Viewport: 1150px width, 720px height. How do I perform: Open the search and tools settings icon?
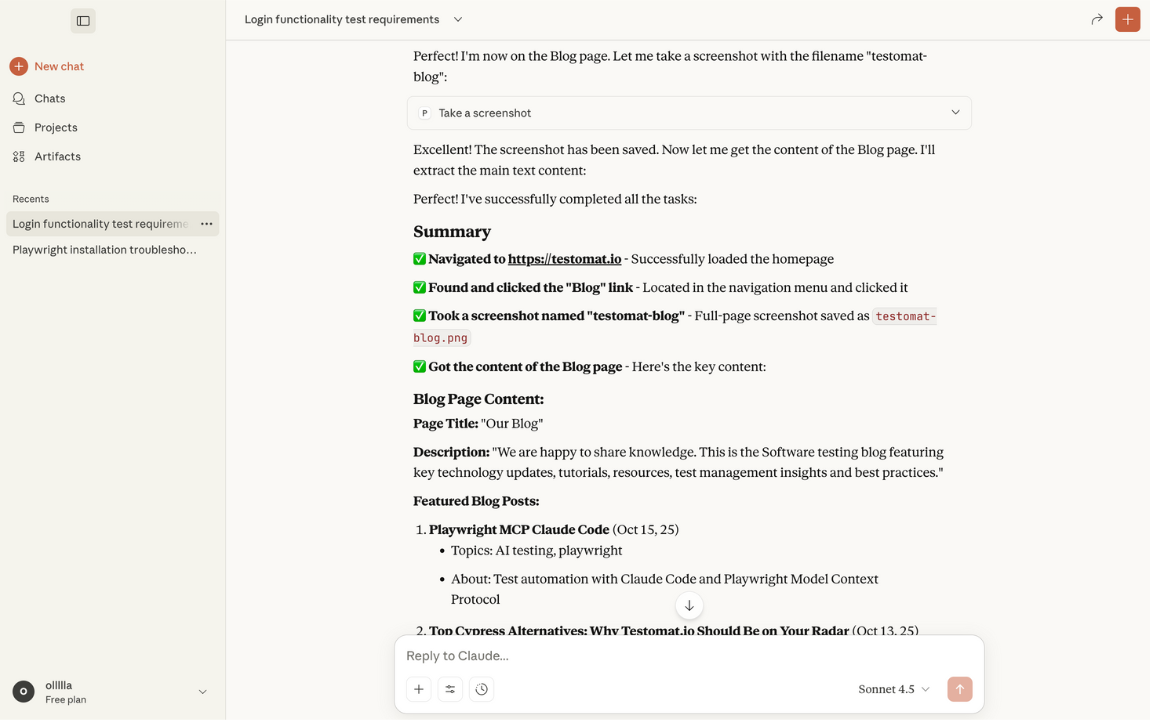coord(450,689)
